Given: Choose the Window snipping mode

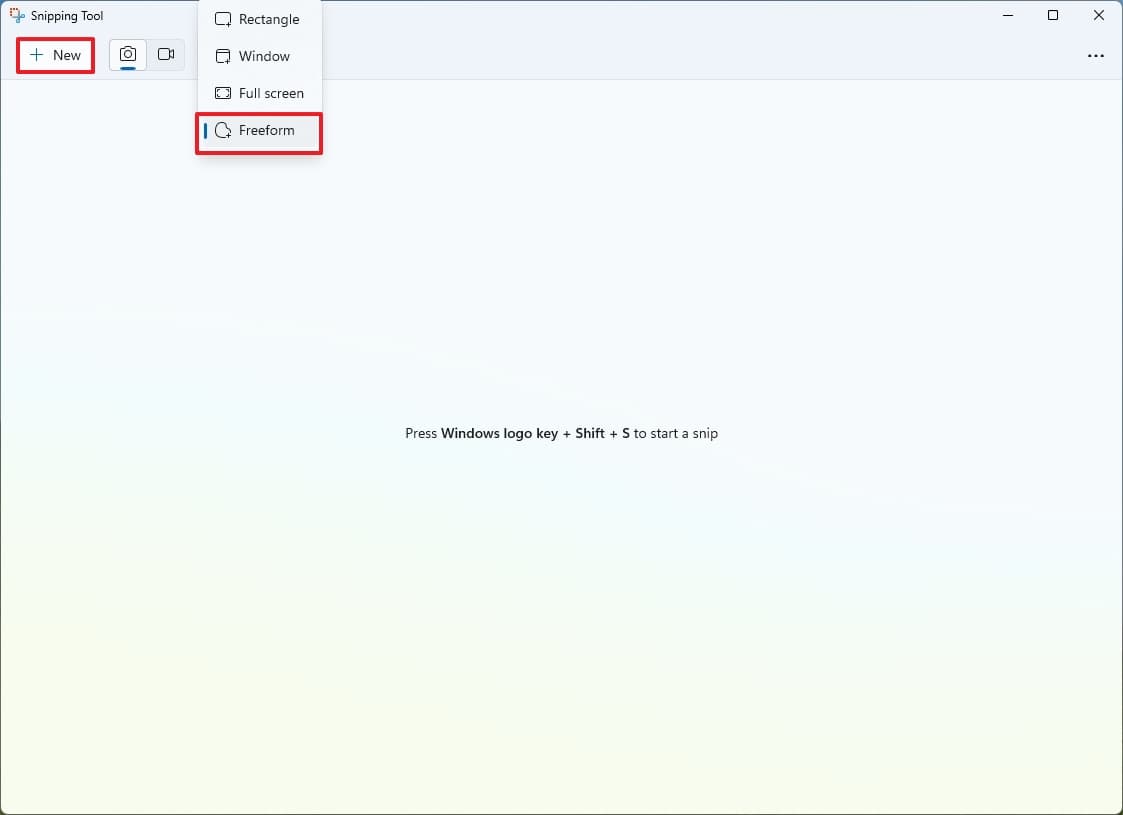Looking at the screenshot, I should click(259, 57).
